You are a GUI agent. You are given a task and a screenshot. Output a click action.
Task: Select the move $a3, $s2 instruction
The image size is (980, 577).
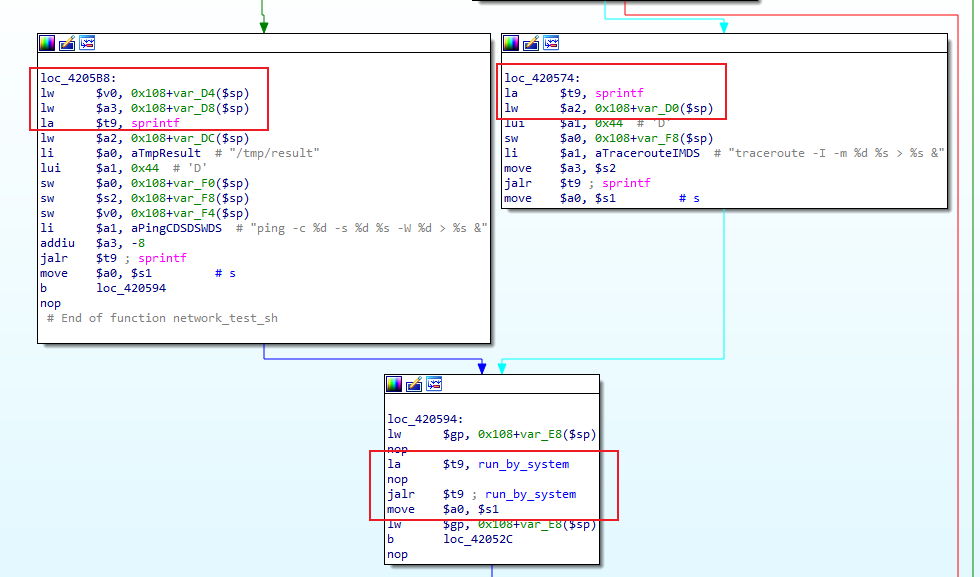click(x=560, y=168)
